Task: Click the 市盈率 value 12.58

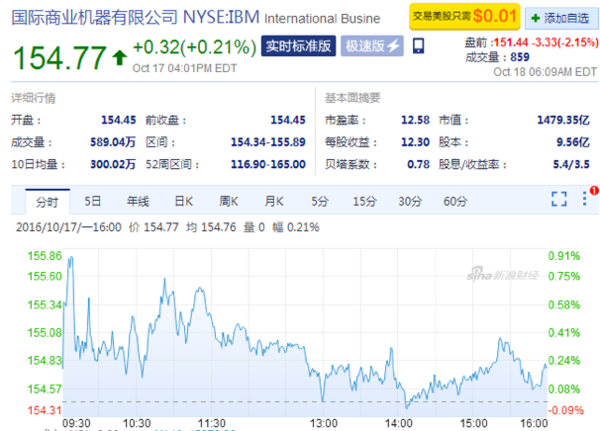Action: click(415, 120)
